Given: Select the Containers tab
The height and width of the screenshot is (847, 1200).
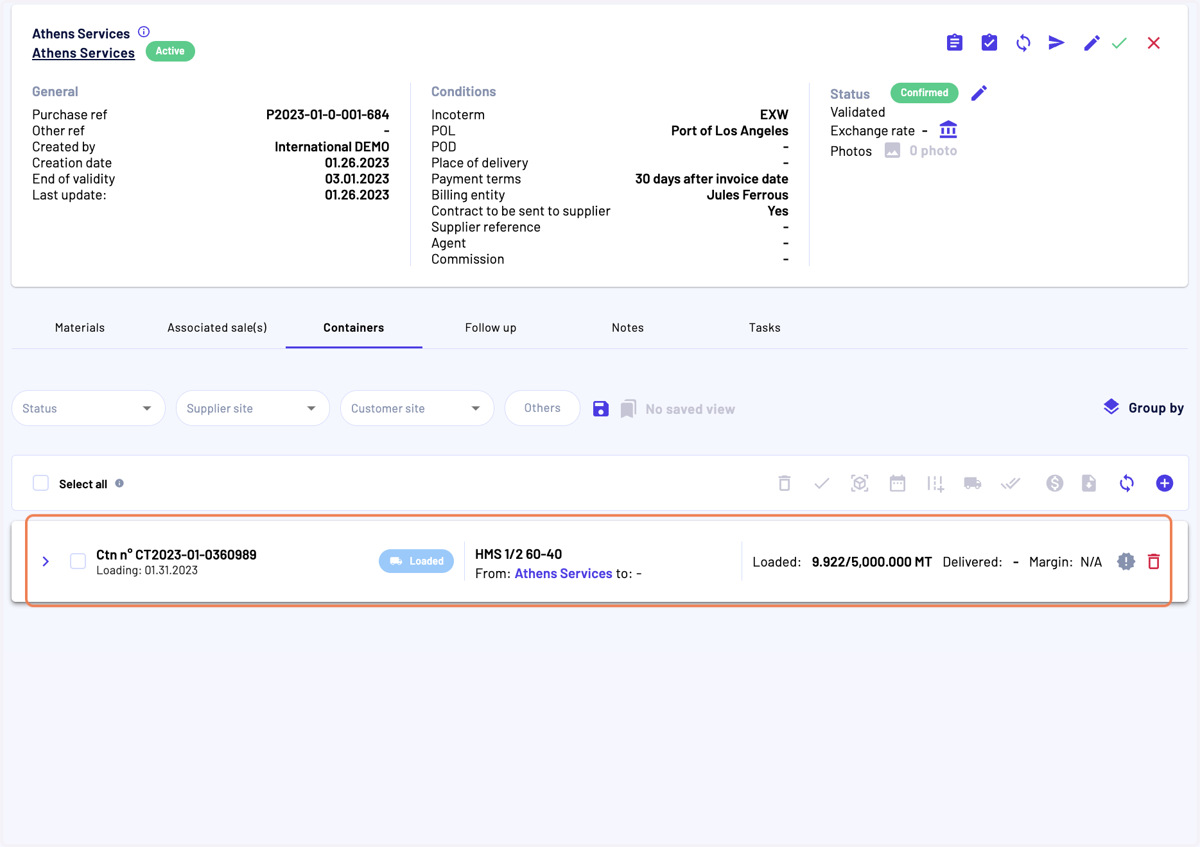Looking at the screenshot, I should pos(354,327).
